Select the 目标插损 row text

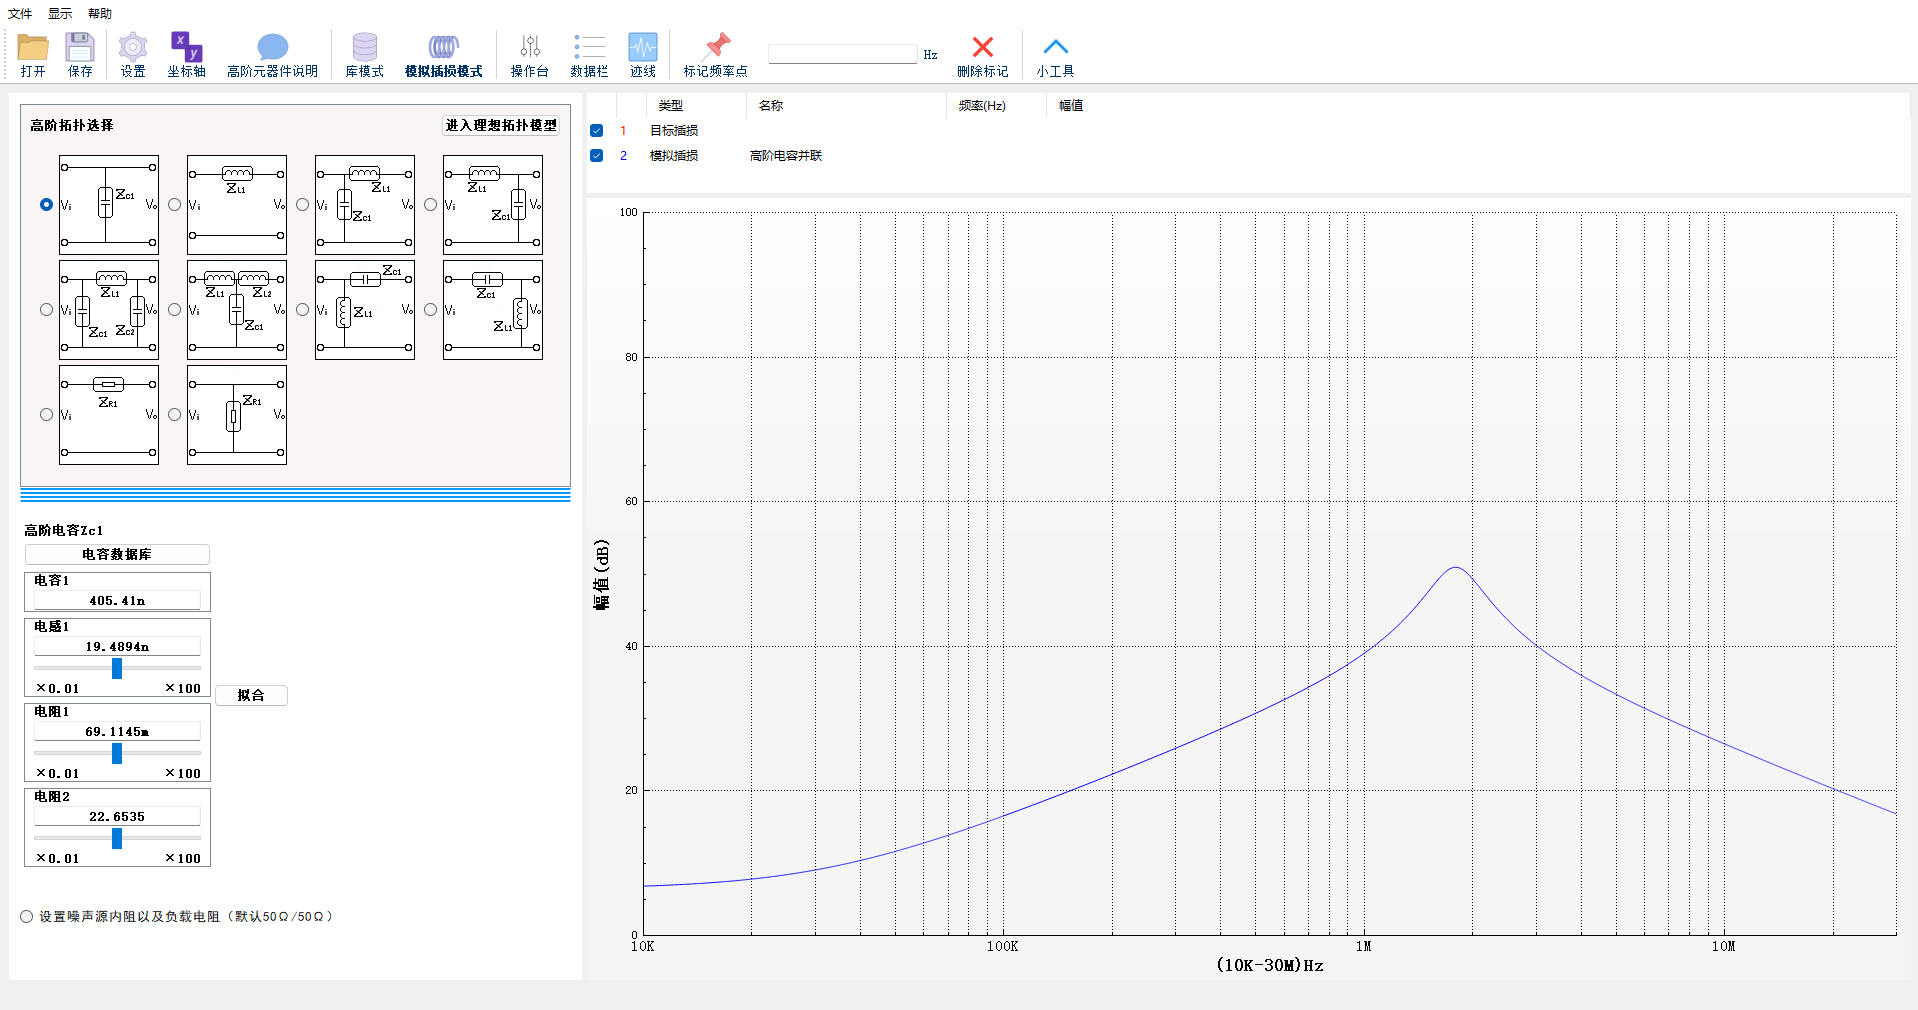tap(674, 130)
